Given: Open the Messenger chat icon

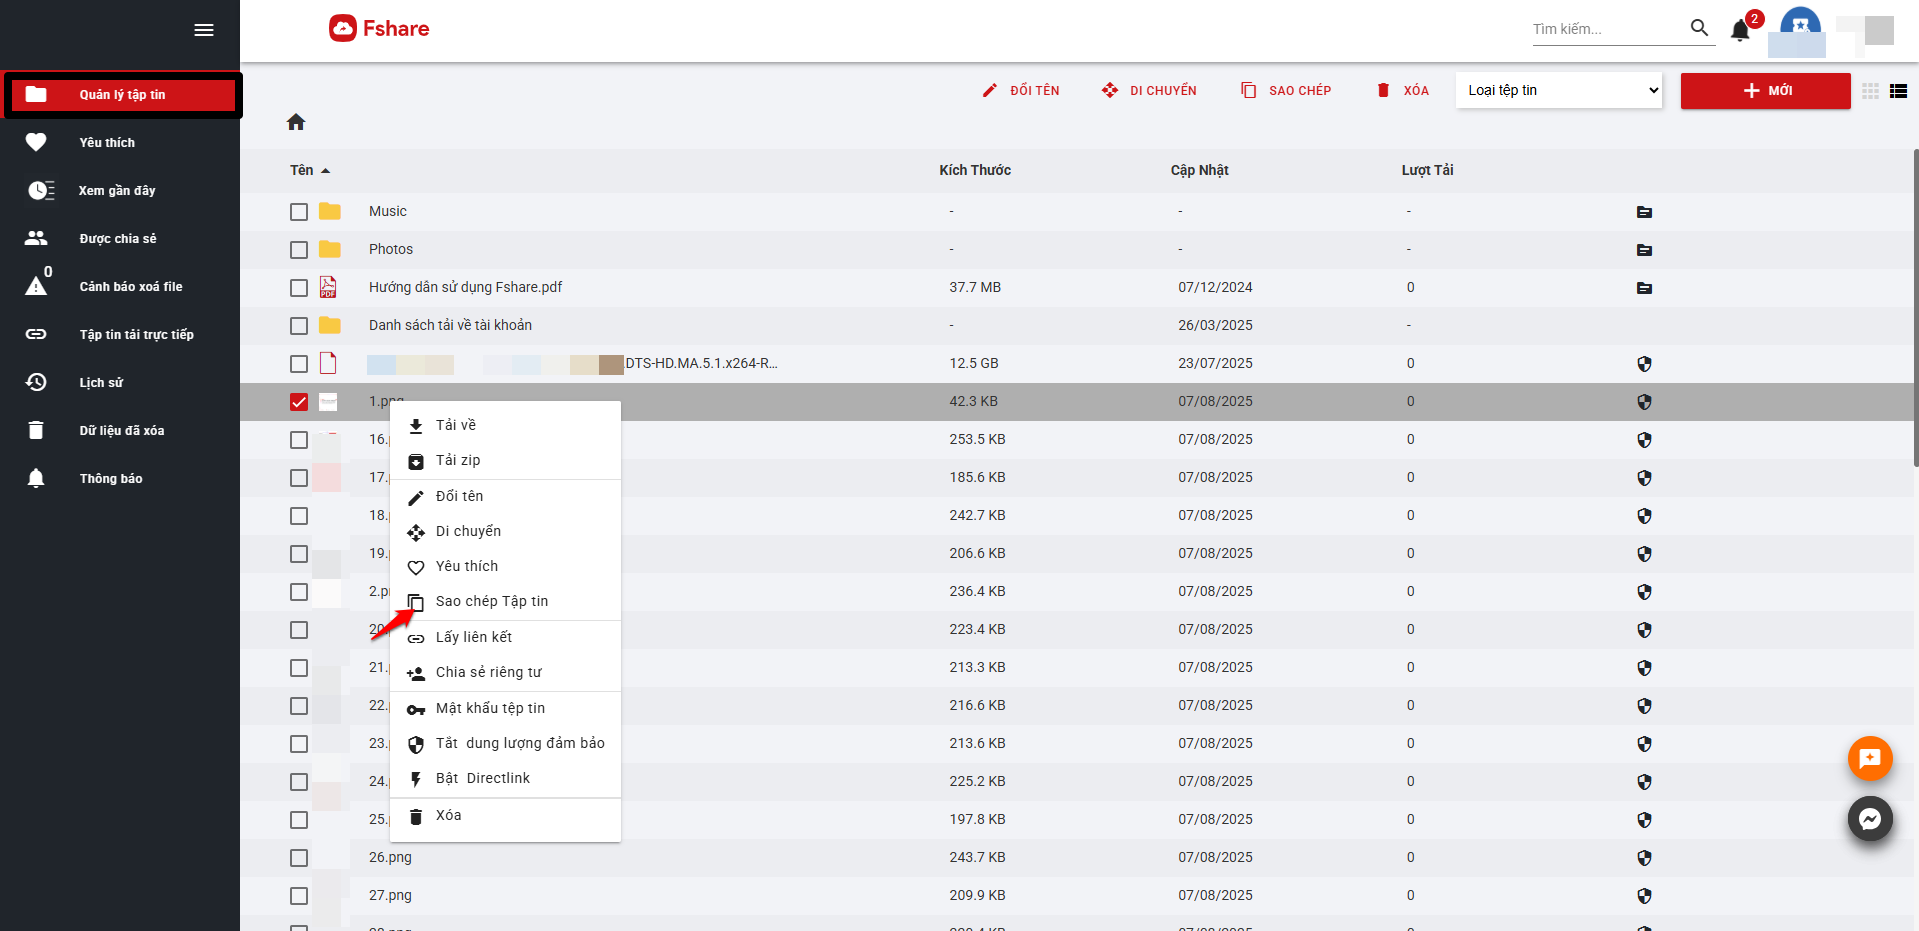Looking at the screenshot, I should pos(1869,819).
